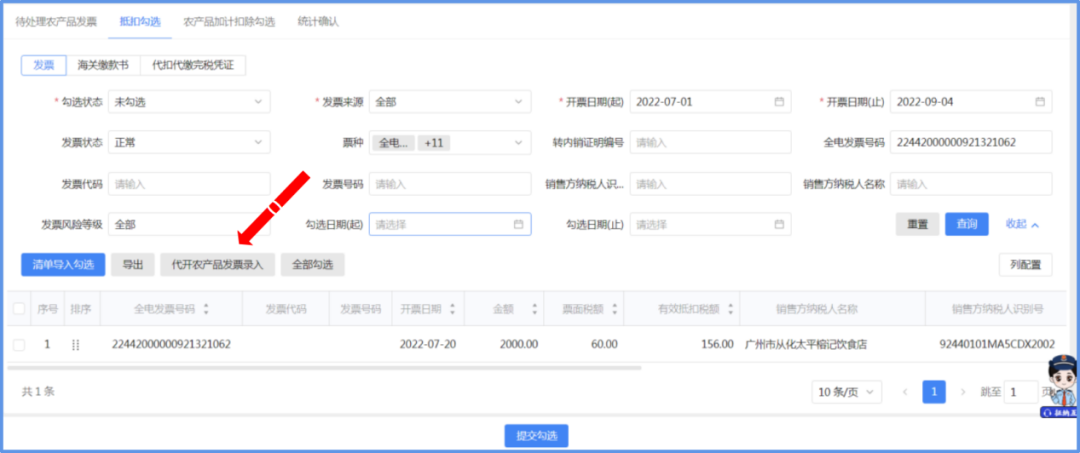
Task: Select the 海关缴款书 option
Action: point(103,65)
